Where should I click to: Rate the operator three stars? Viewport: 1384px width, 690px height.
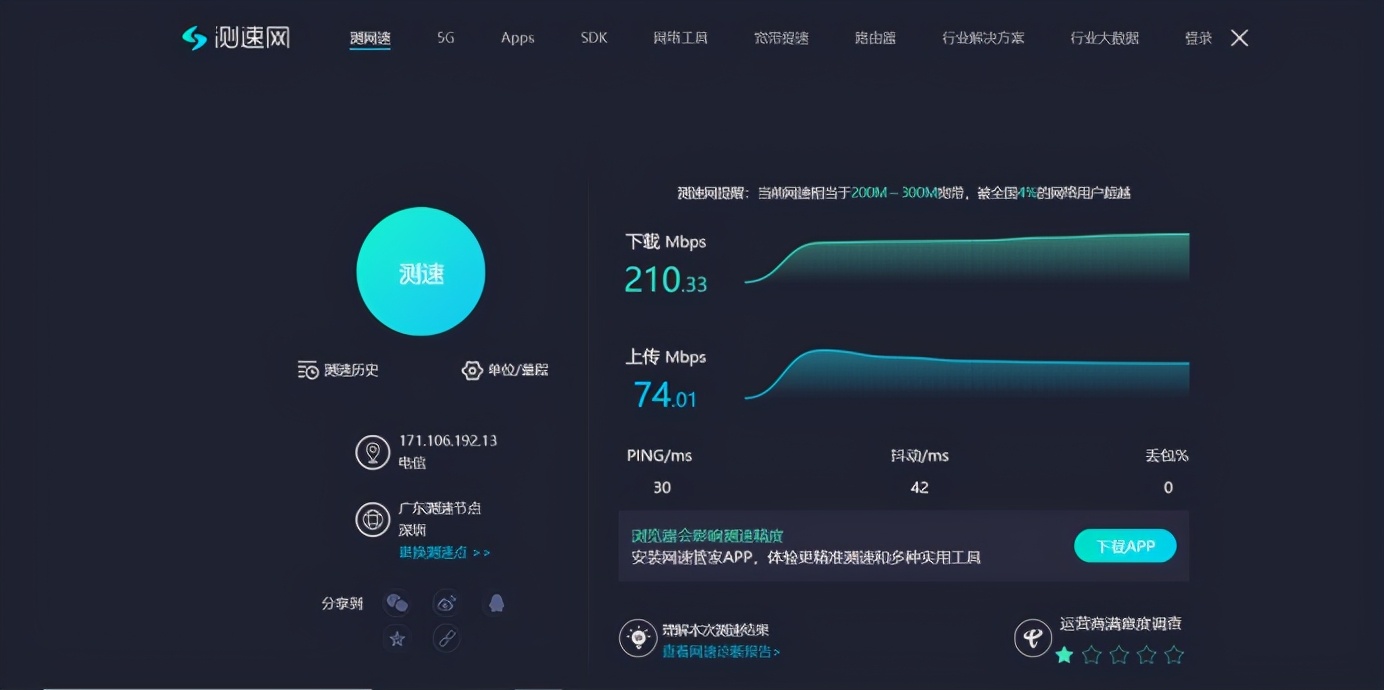tap(1119, 655)
